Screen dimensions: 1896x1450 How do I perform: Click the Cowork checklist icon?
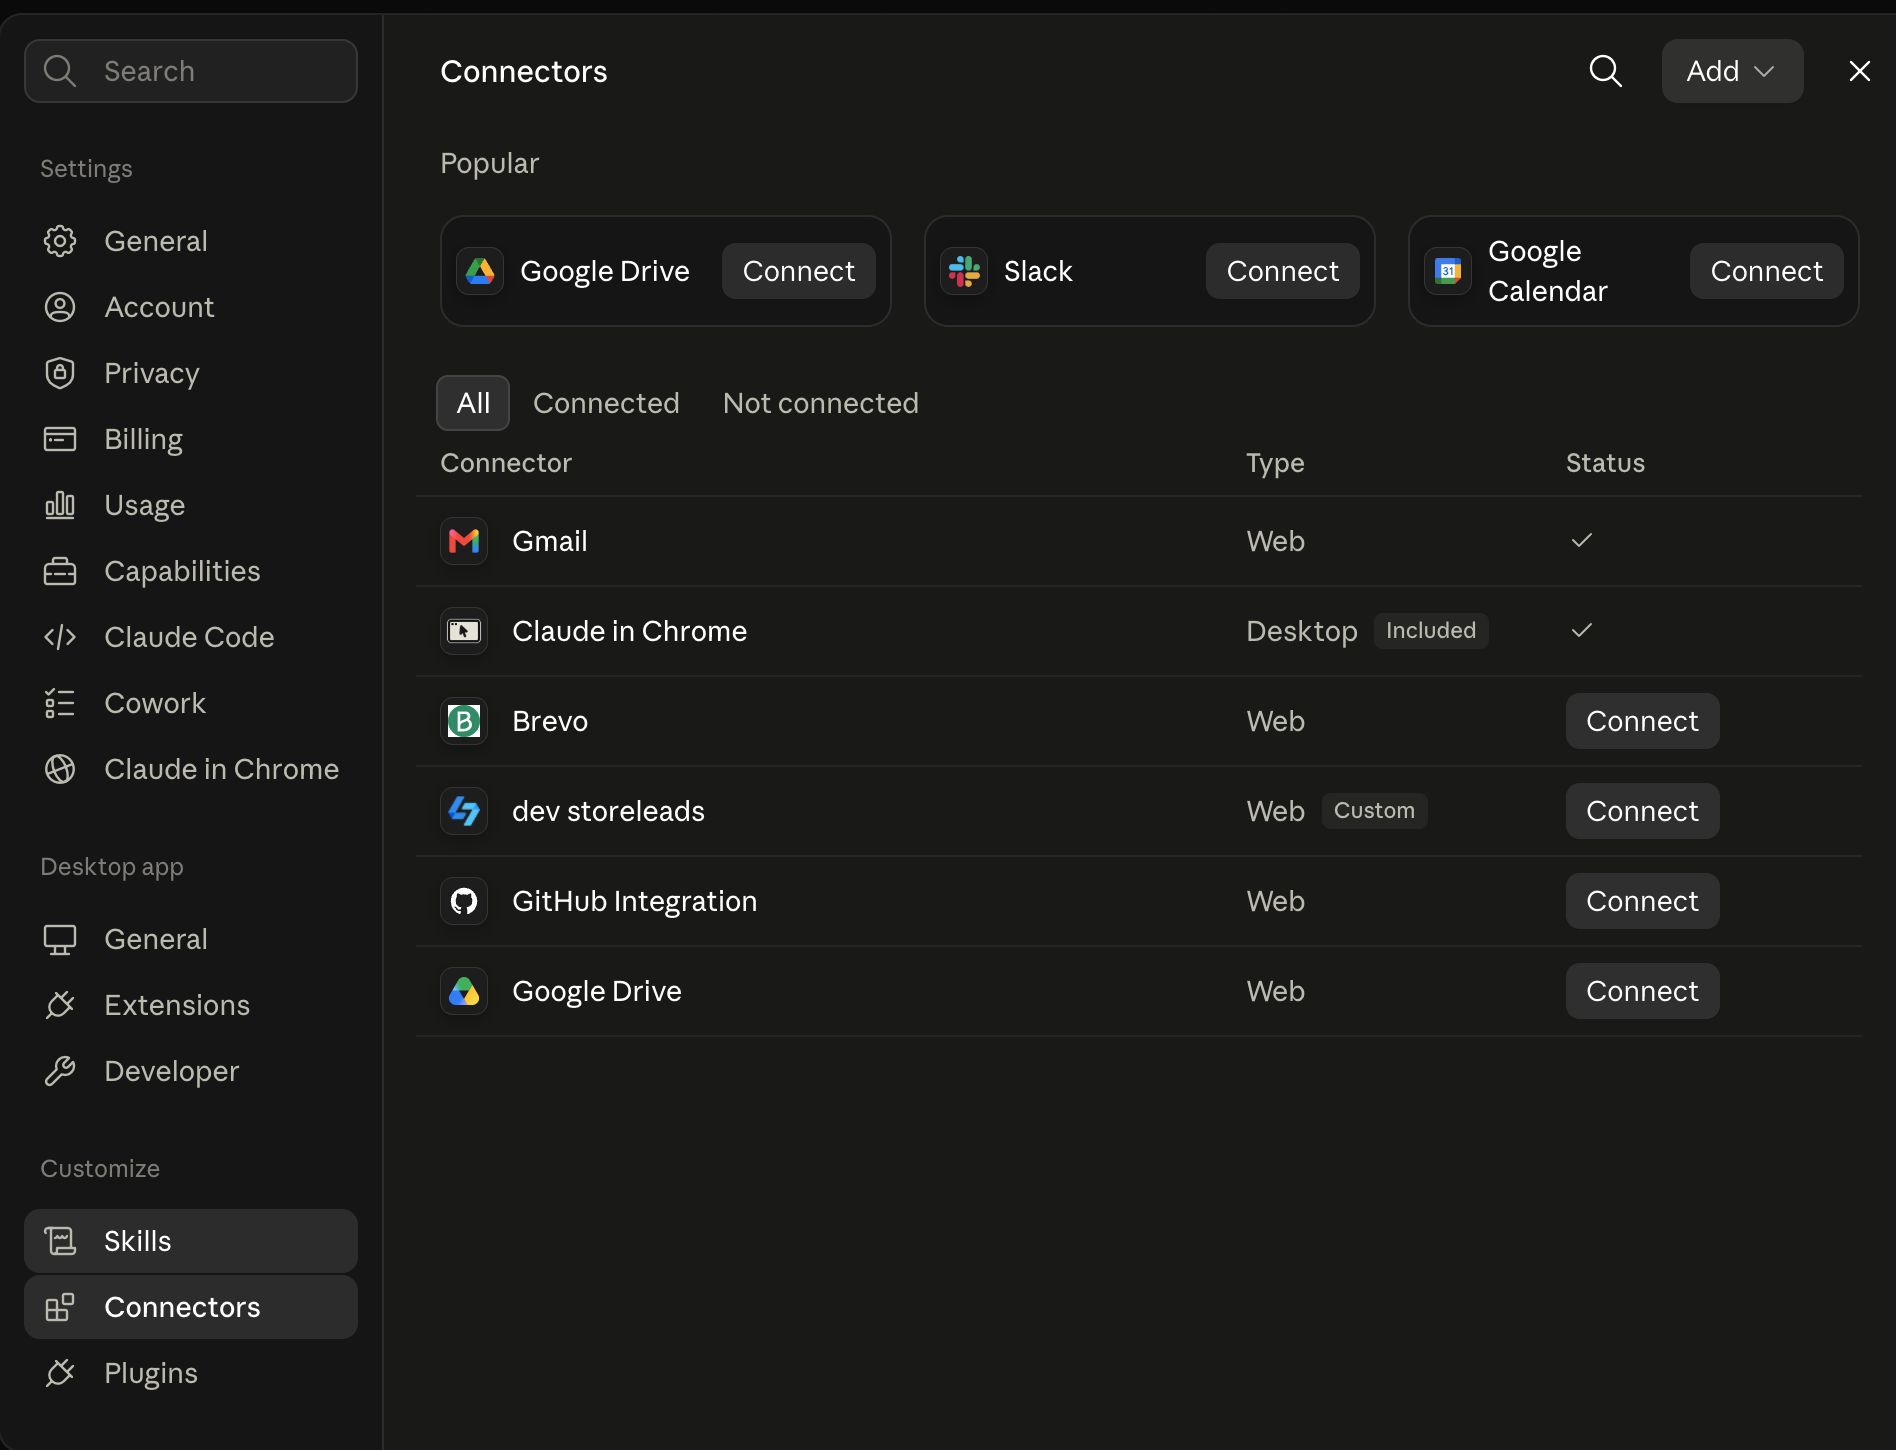60,703
